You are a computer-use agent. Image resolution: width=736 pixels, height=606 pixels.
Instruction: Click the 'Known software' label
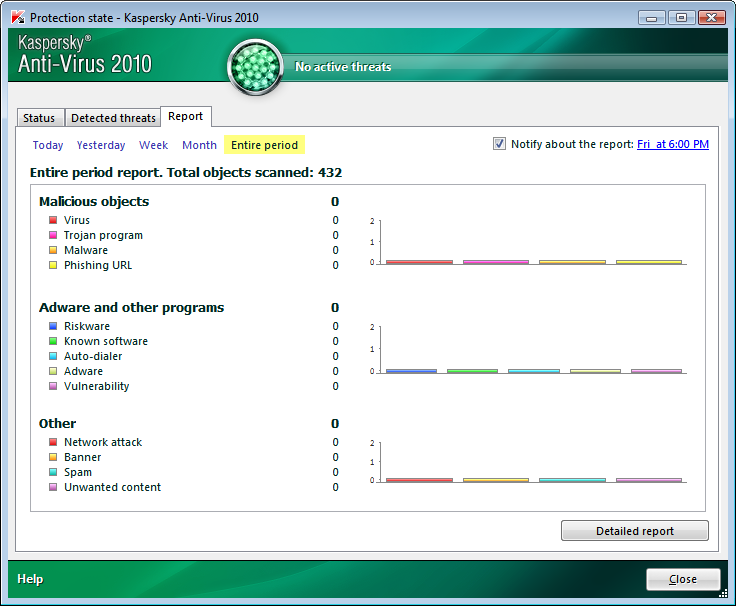click(106, 341)
